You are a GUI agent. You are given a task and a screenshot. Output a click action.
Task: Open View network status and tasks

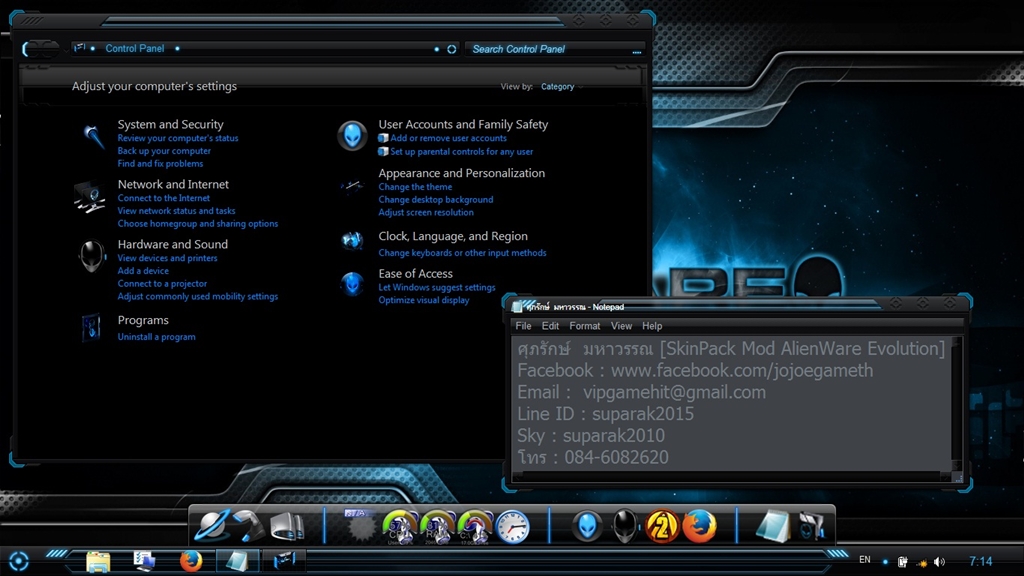point(176,211)
